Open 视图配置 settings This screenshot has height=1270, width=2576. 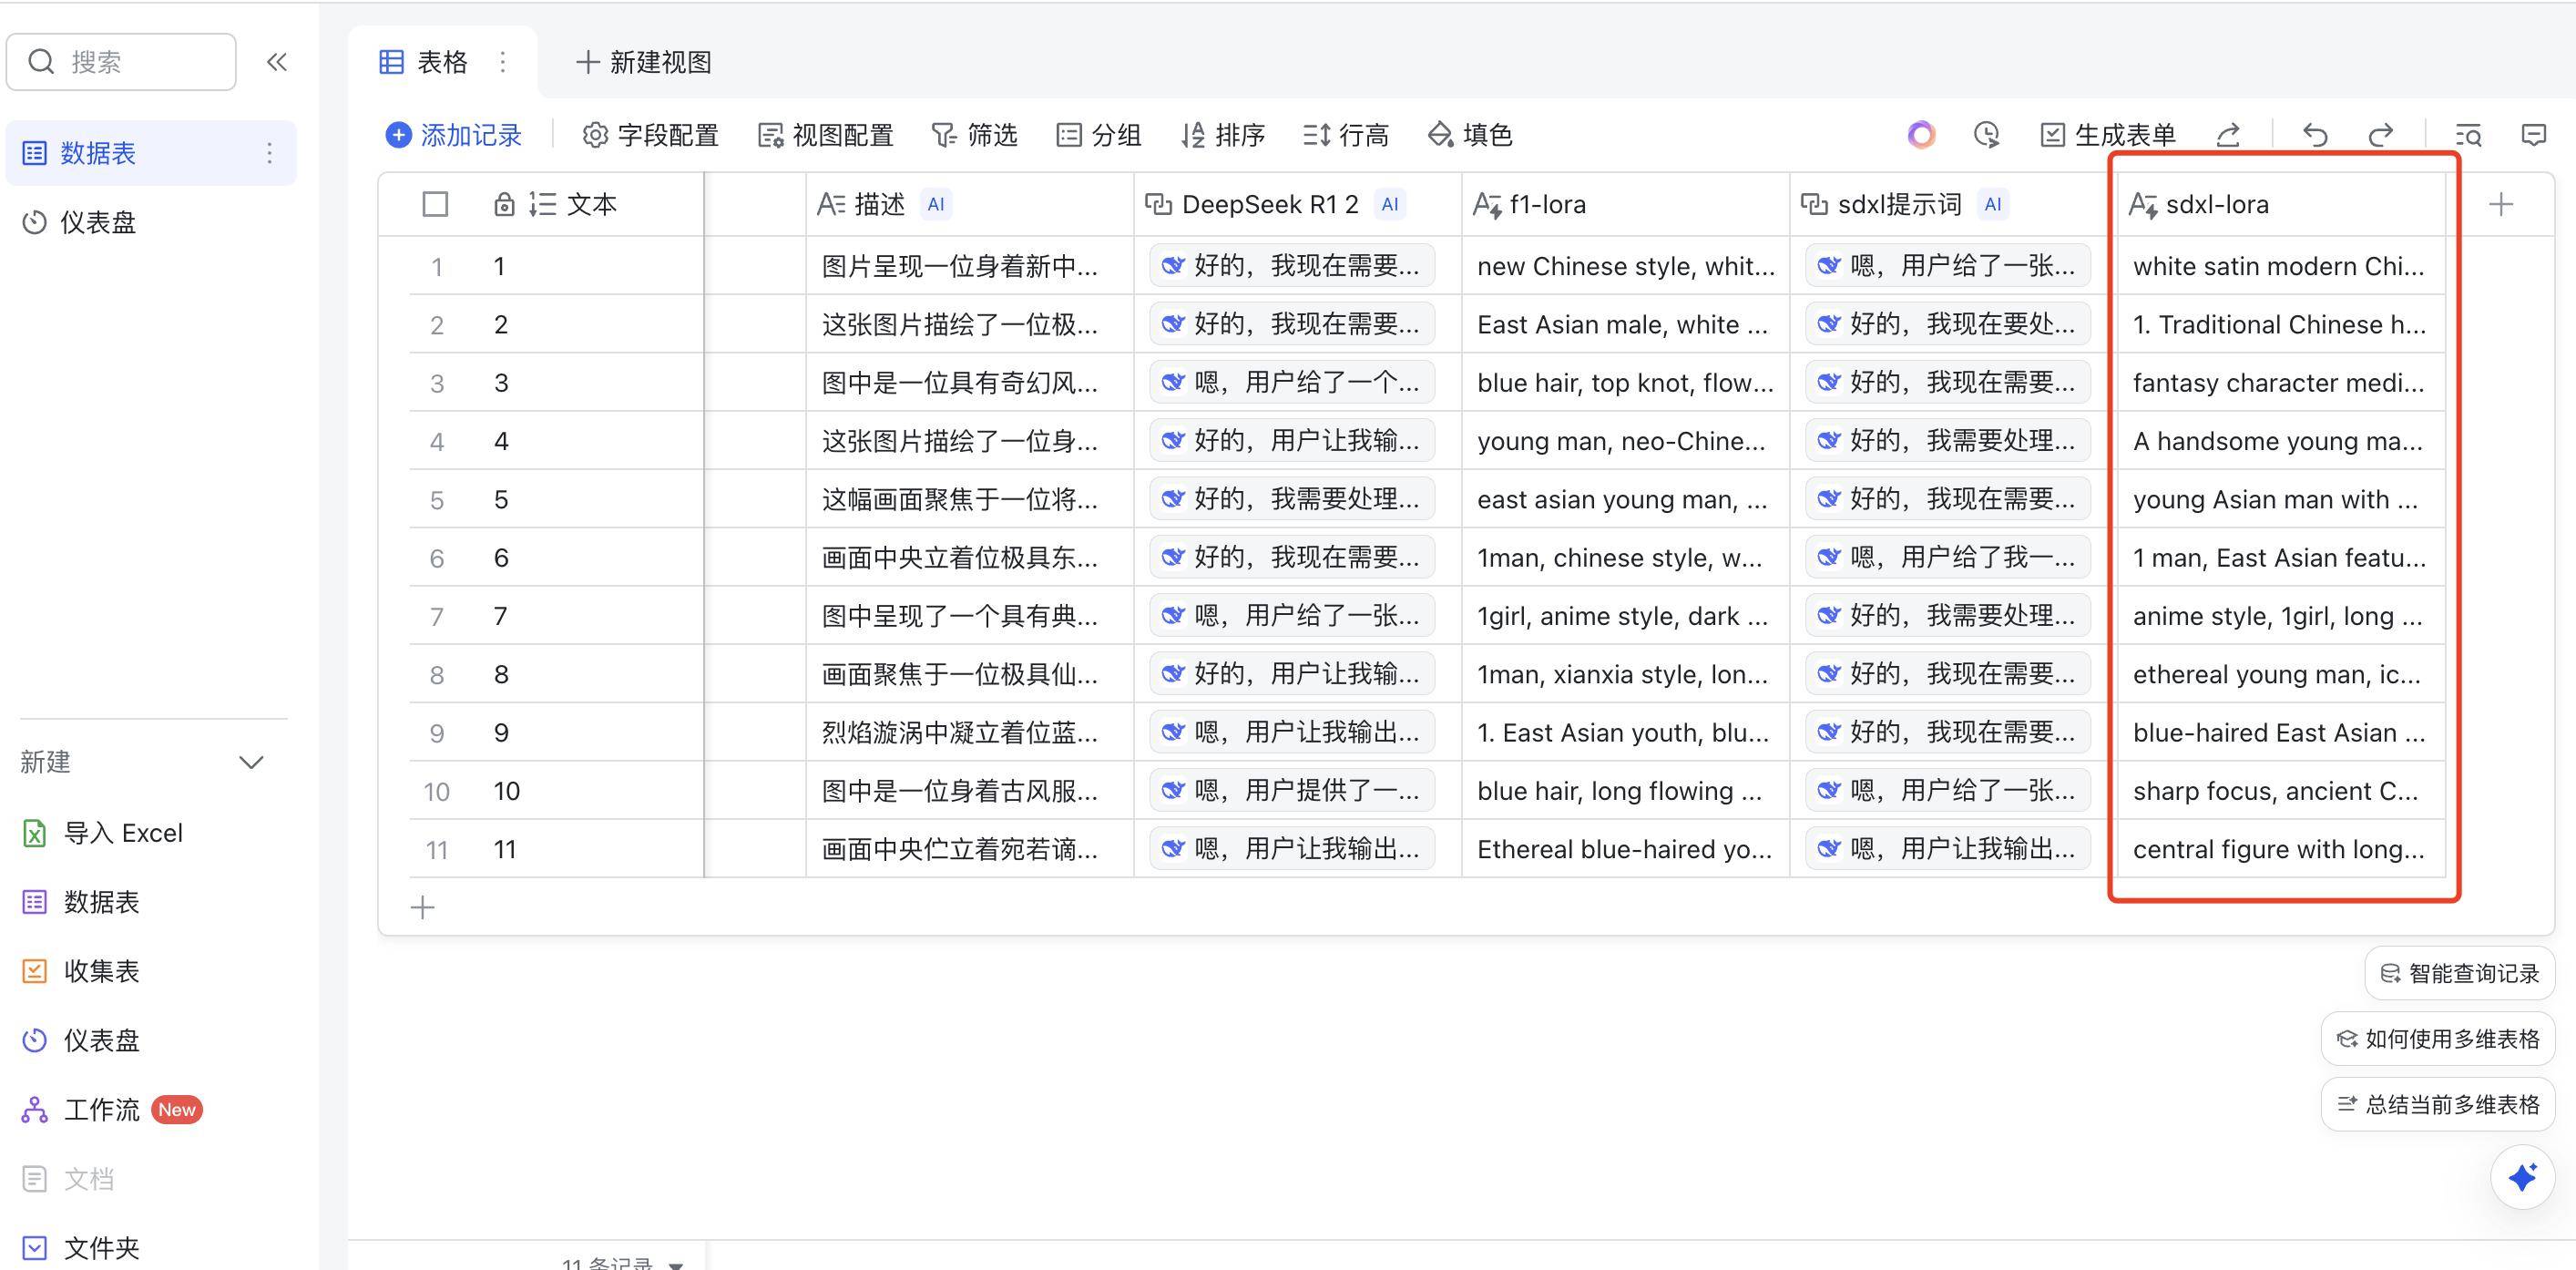point(825,135)
